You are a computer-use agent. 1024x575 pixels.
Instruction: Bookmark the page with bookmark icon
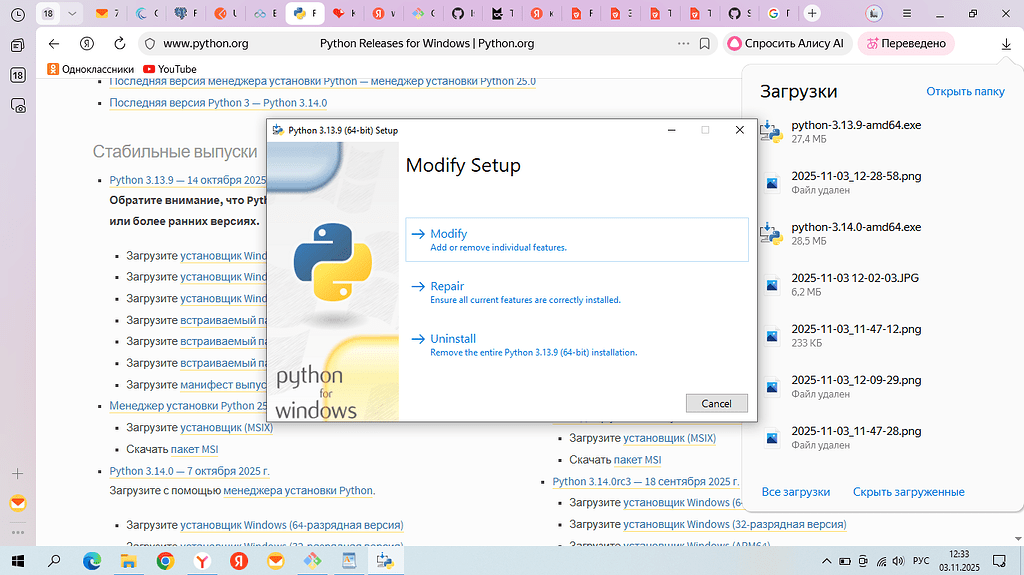tap(705, 44)
